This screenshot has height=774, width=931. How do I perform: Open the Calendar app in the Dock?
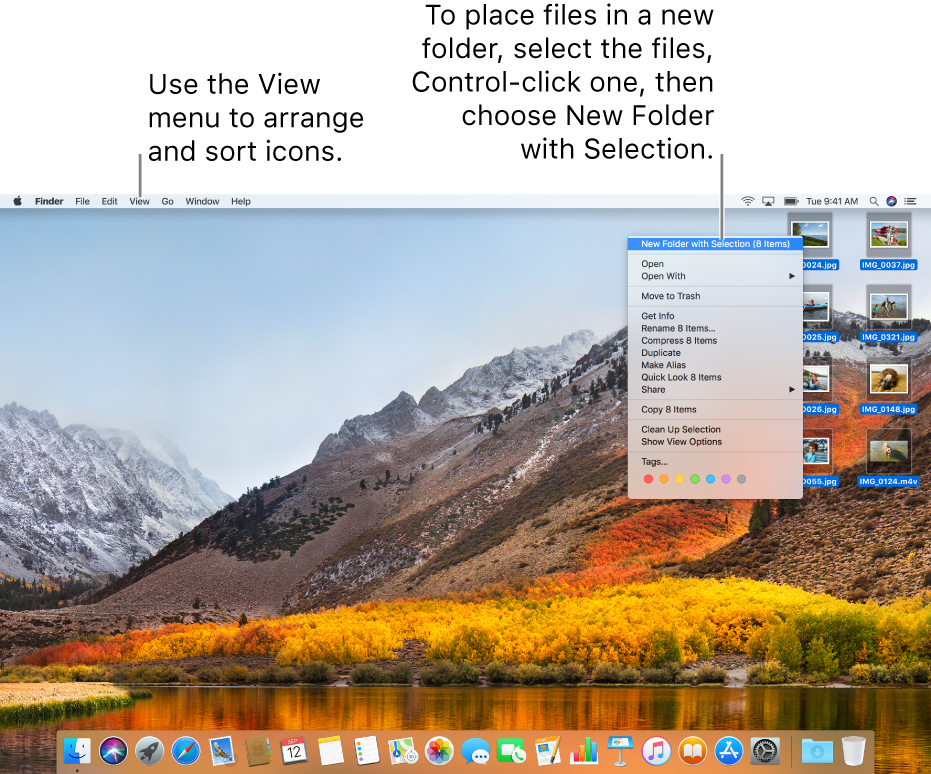295,751
